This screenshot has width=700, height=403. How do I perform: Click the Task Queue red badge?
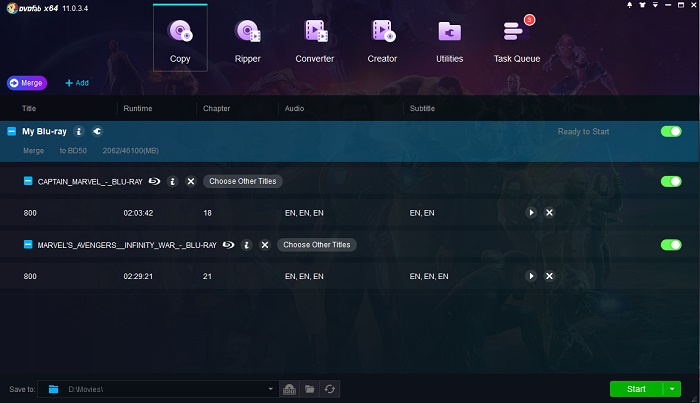[529, 20]
